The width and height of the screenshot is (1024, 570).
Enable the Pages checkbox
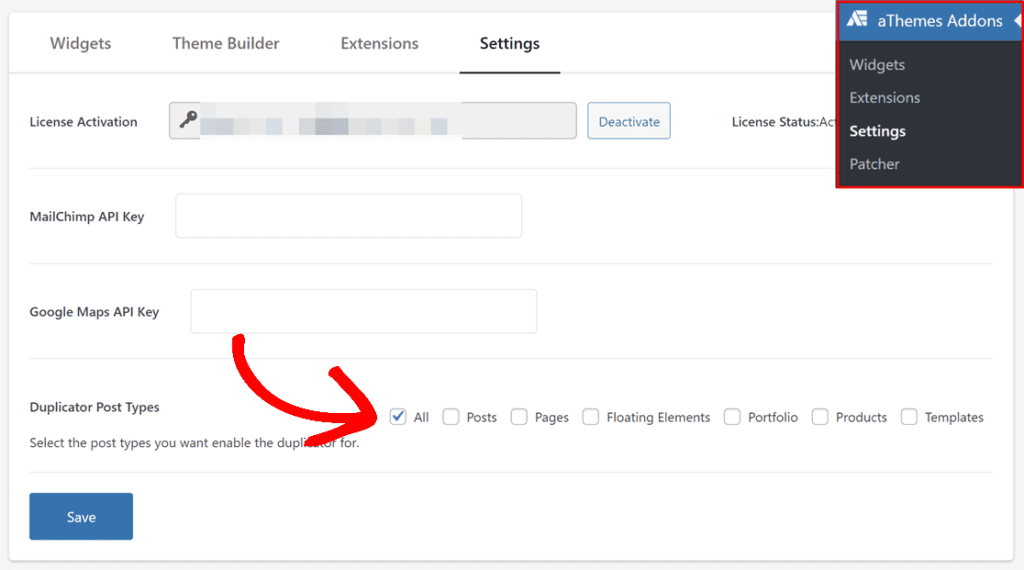coord(519,417)
